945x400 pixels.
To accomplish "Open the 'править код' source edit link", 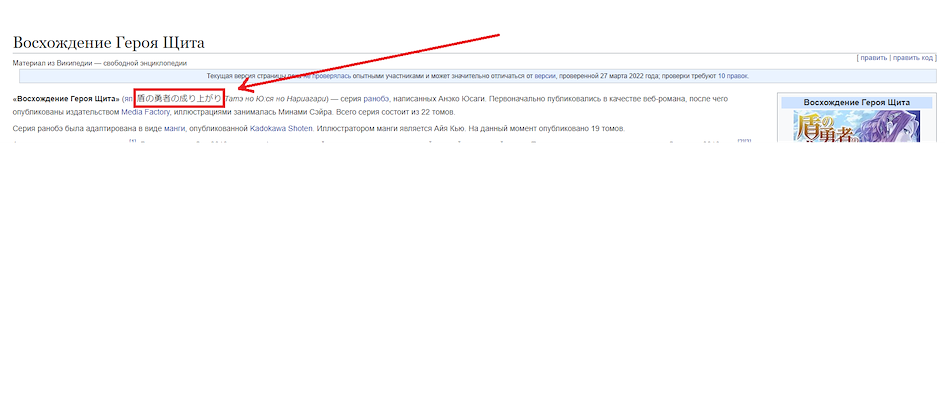I will tap(913, 58).
